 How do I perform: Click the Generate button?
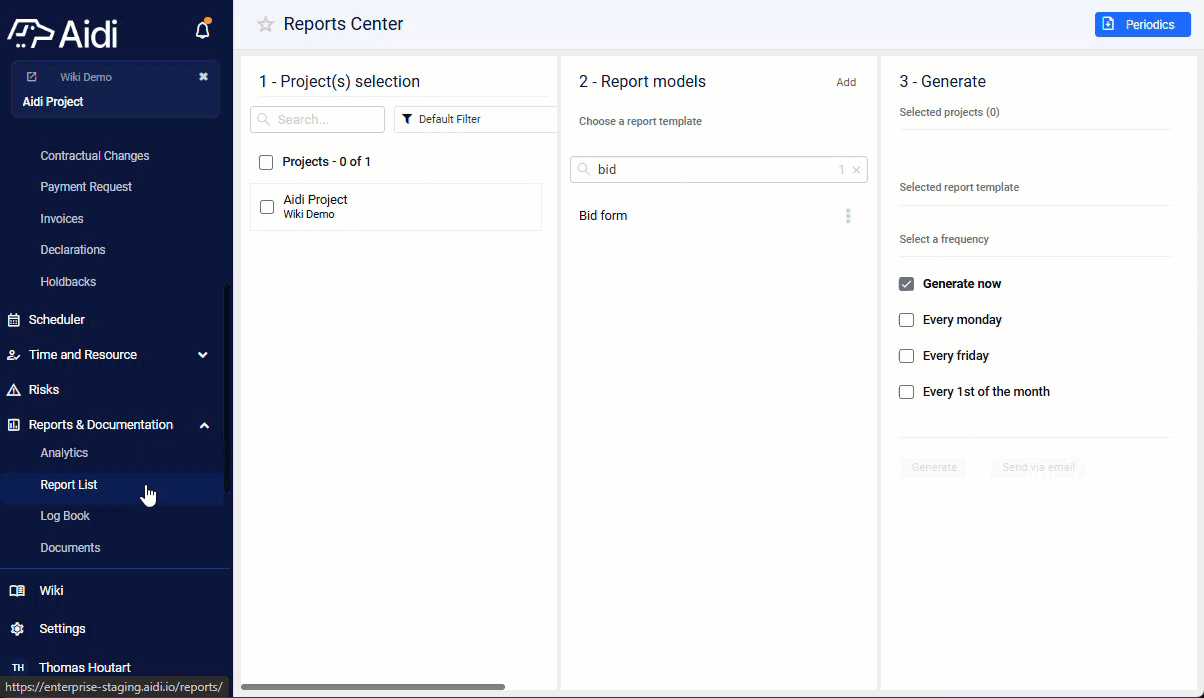point(934,467)
